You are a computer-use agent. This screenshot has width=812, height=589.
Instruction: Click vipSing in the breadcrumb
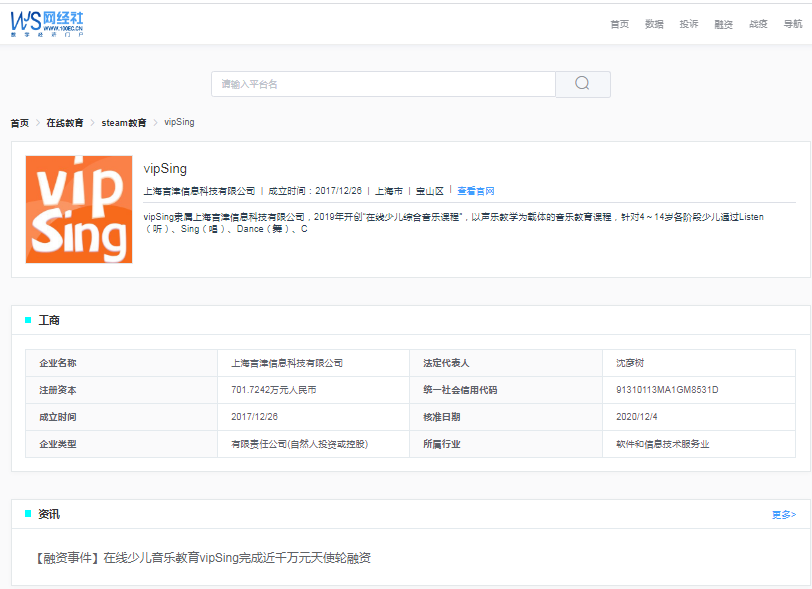179,122
